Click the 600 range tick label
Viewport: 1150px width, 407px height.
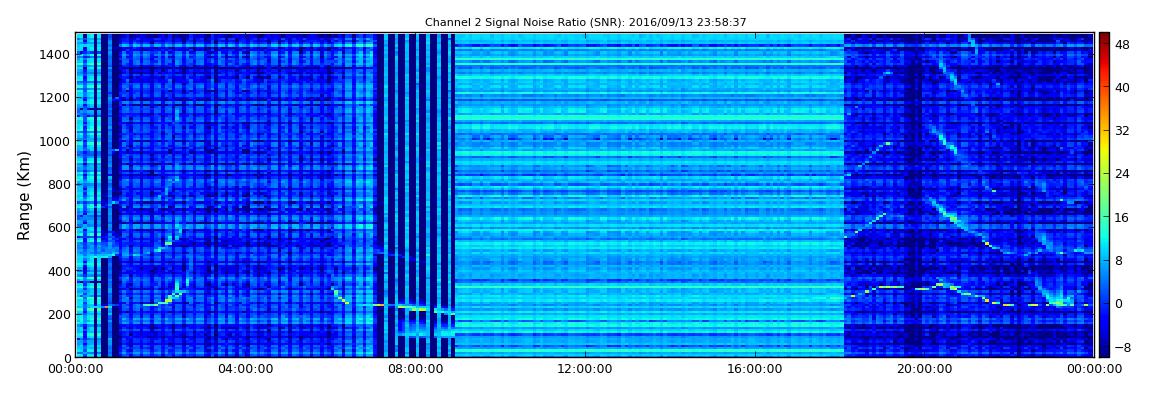point(59,228)
